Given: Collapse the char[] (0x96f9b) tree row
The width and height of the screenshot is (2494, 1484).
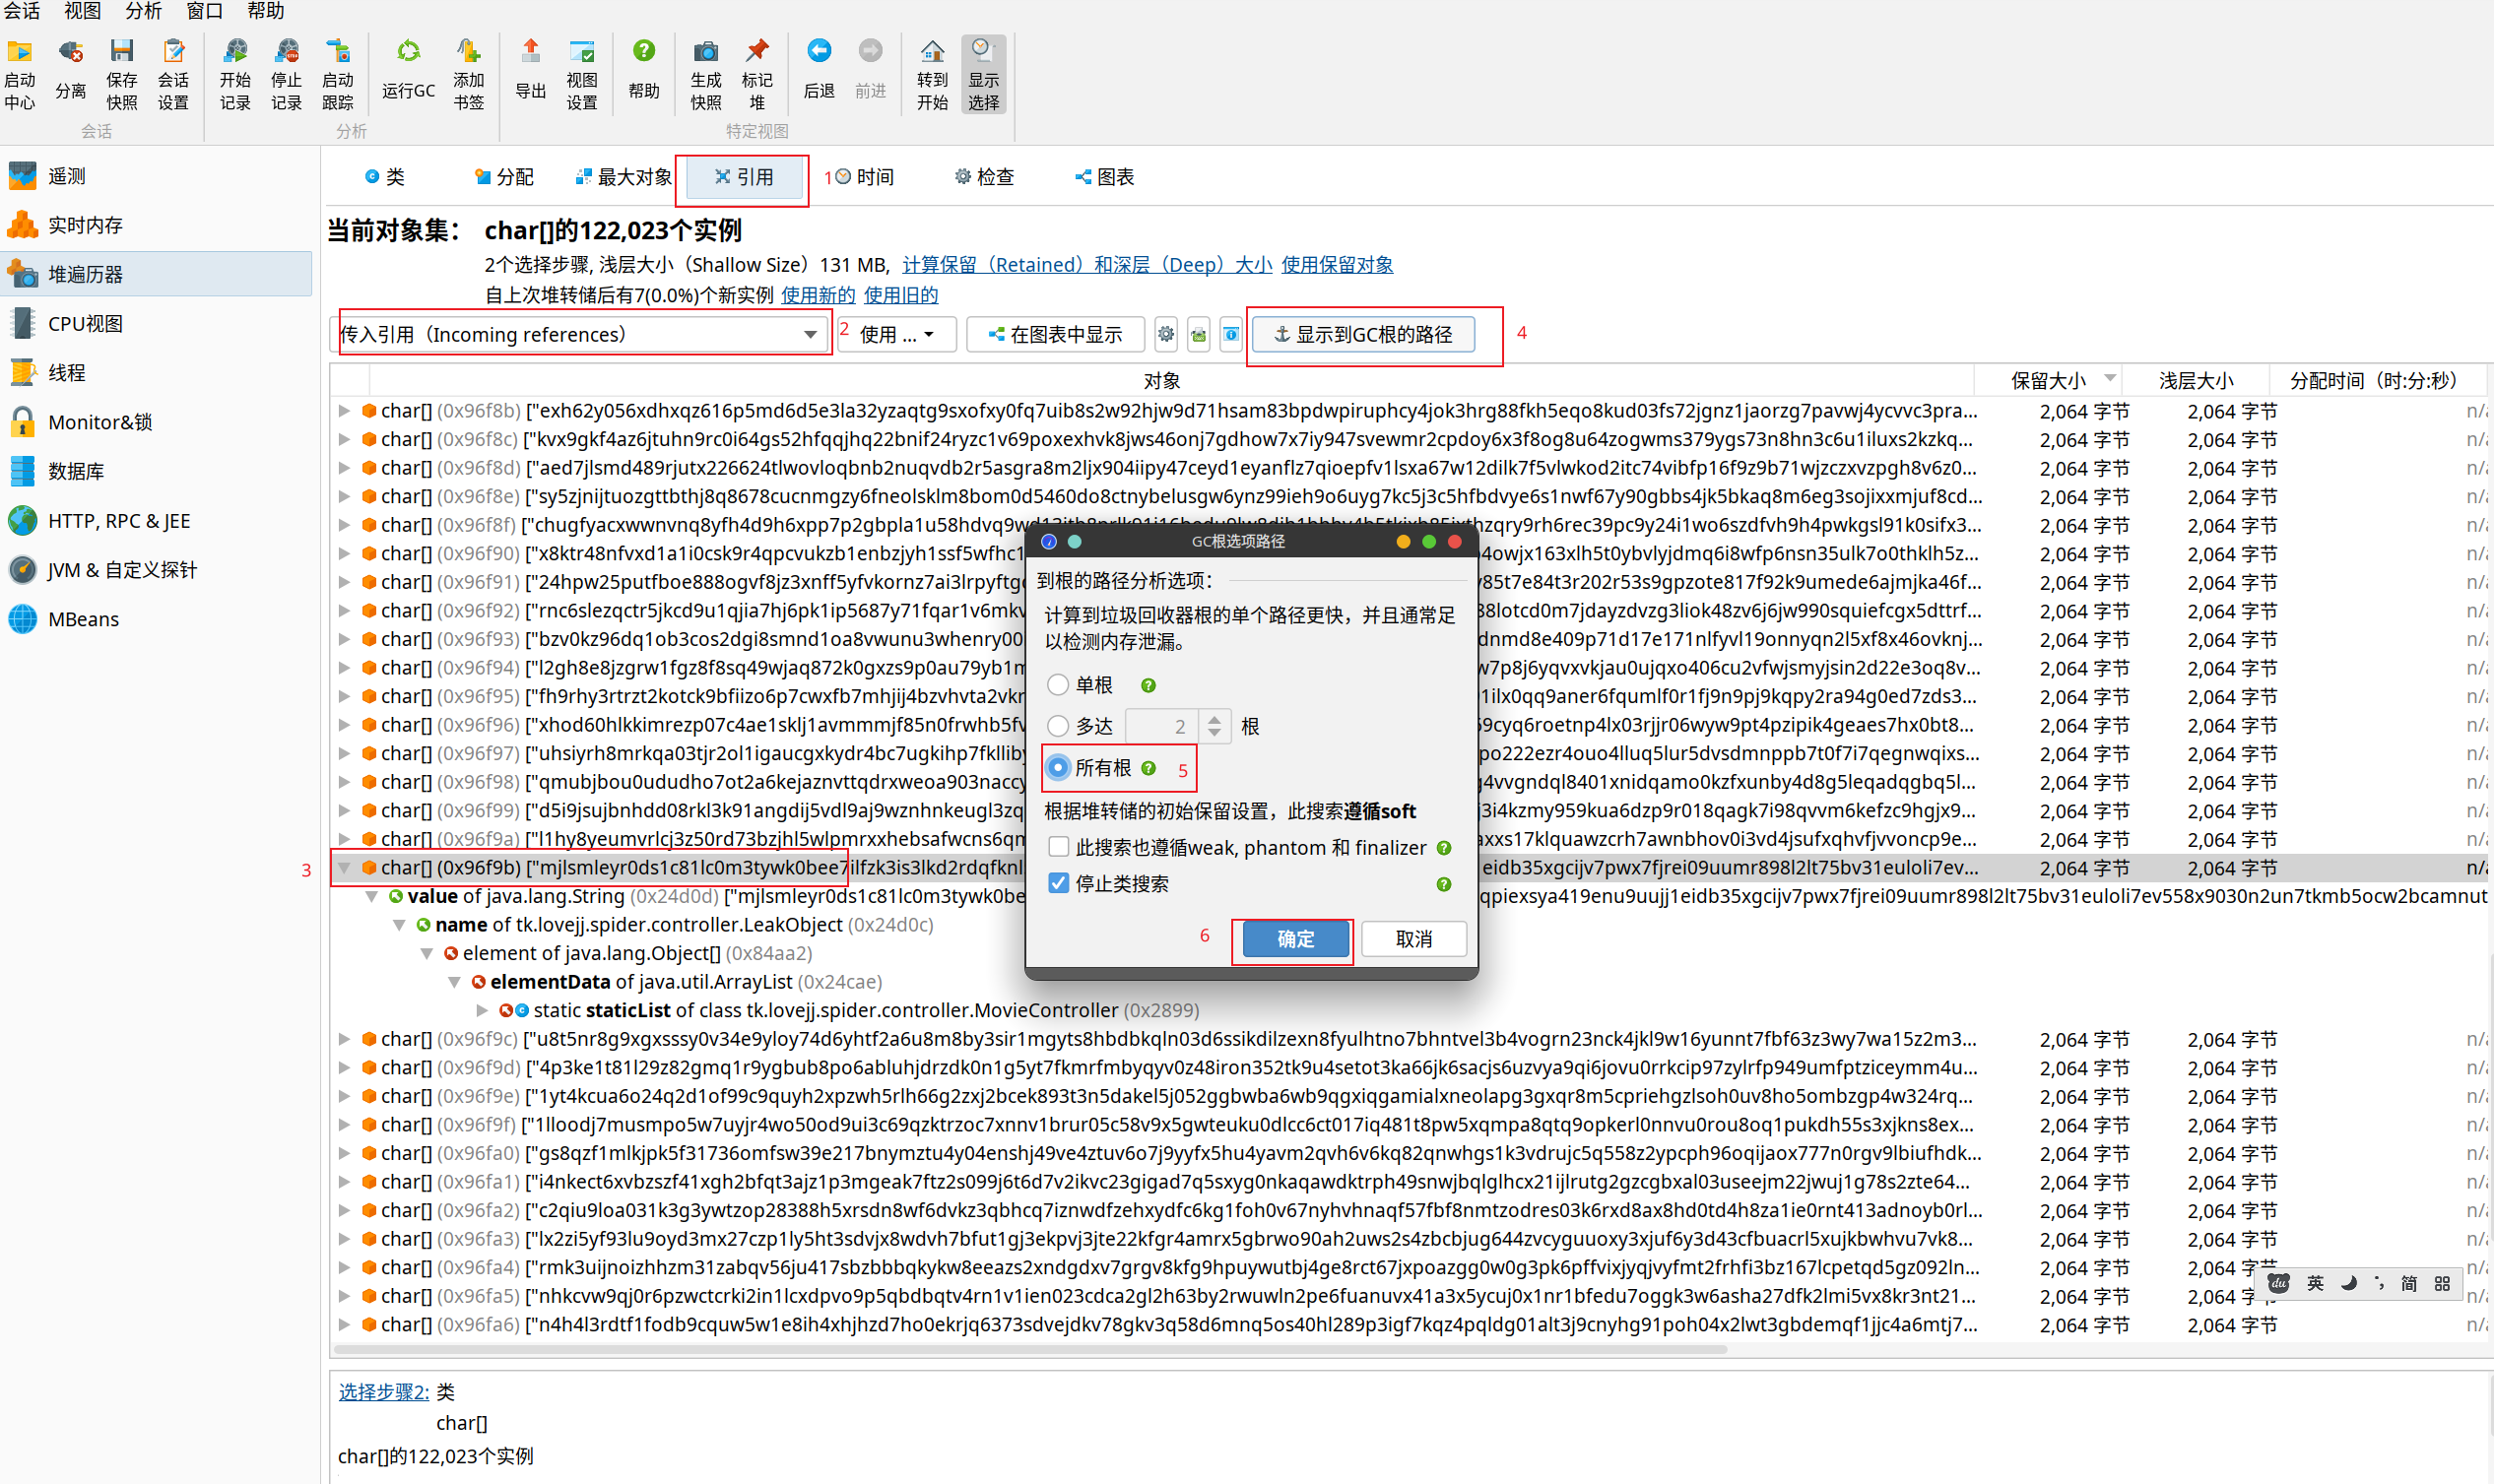Looking at the screenshot, I should click(x=344, y=868).
